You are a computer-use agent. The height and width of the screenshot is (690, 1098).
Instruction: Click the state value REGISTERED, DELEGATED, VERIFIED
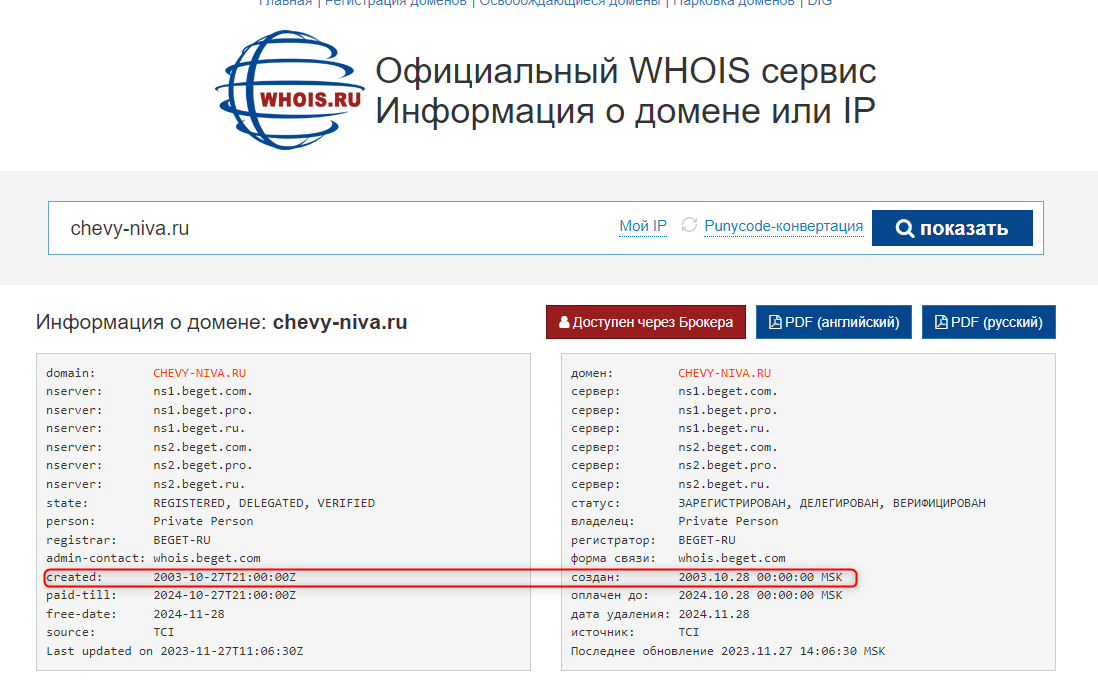[264, 503]
